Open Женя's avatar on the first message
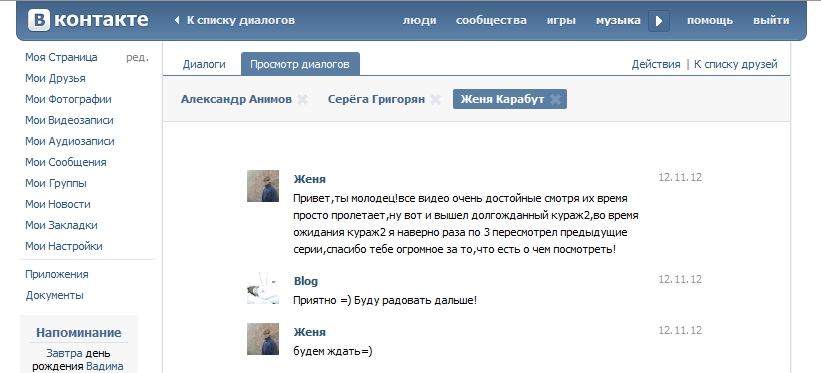Viewport: 821px width, 373px height. (x=263, y=185)
